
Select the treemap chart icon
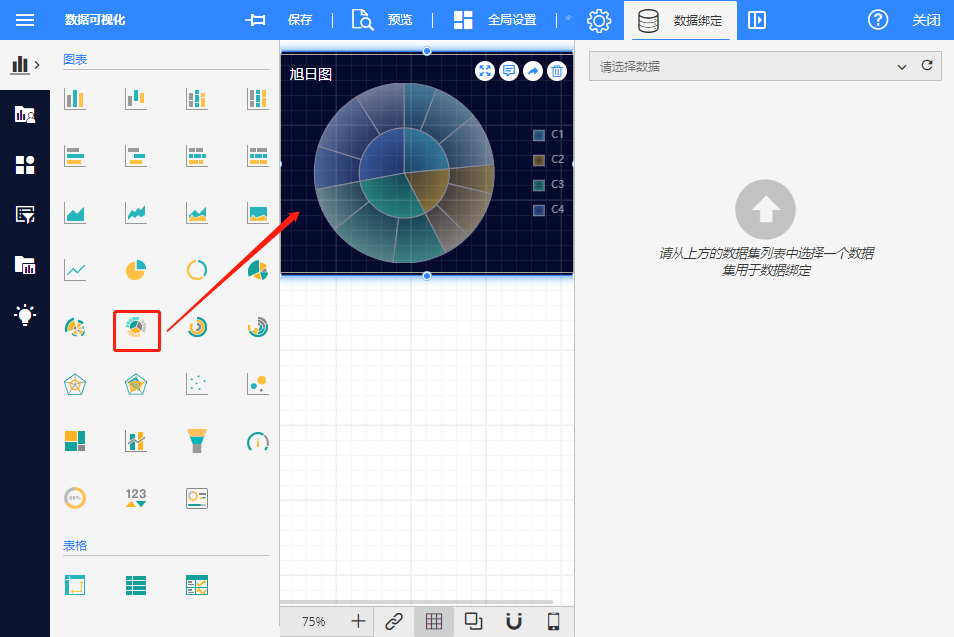click(75, 441)
